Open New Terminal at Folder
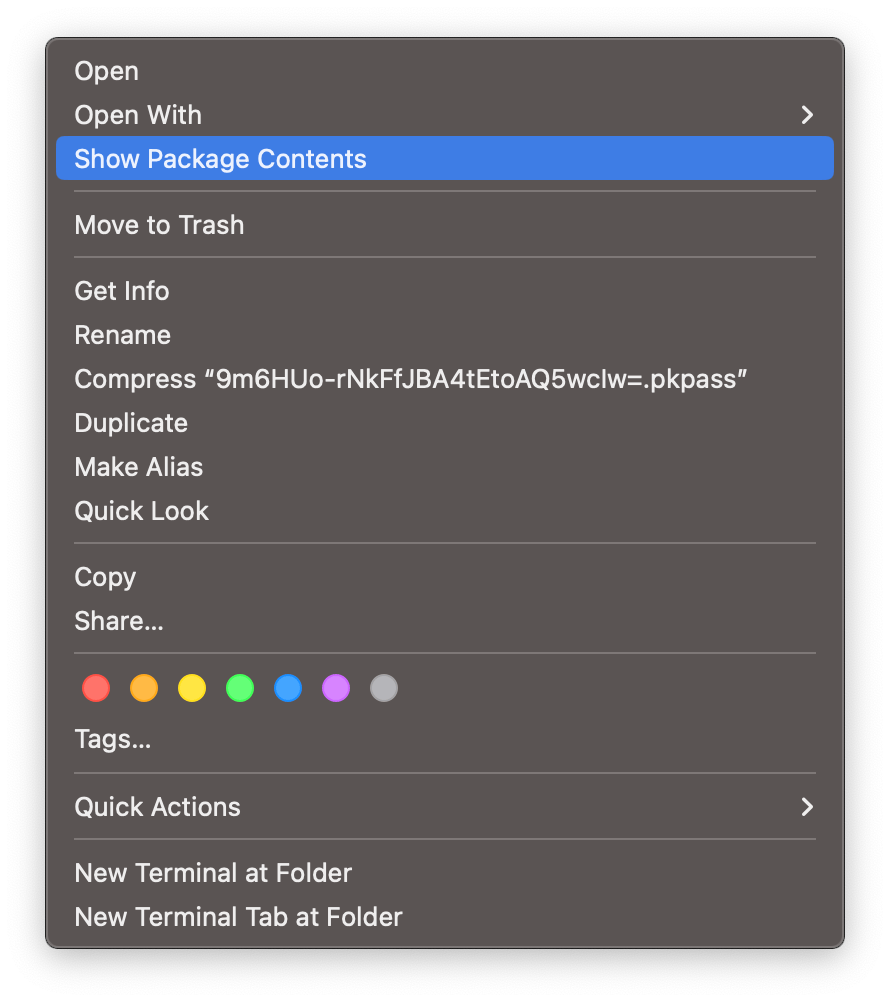Image resolution: width=890 pixels, height=1002 pixels. (x=213, y=873)
